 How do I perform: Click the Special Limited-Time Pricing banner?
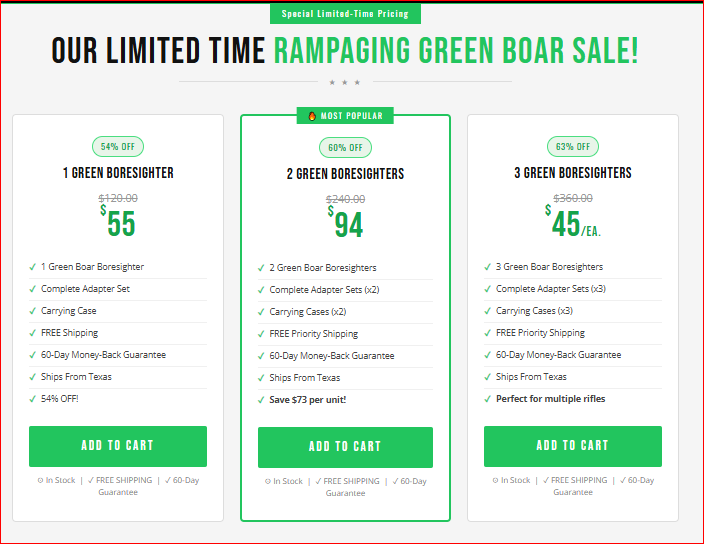(345, 14)
